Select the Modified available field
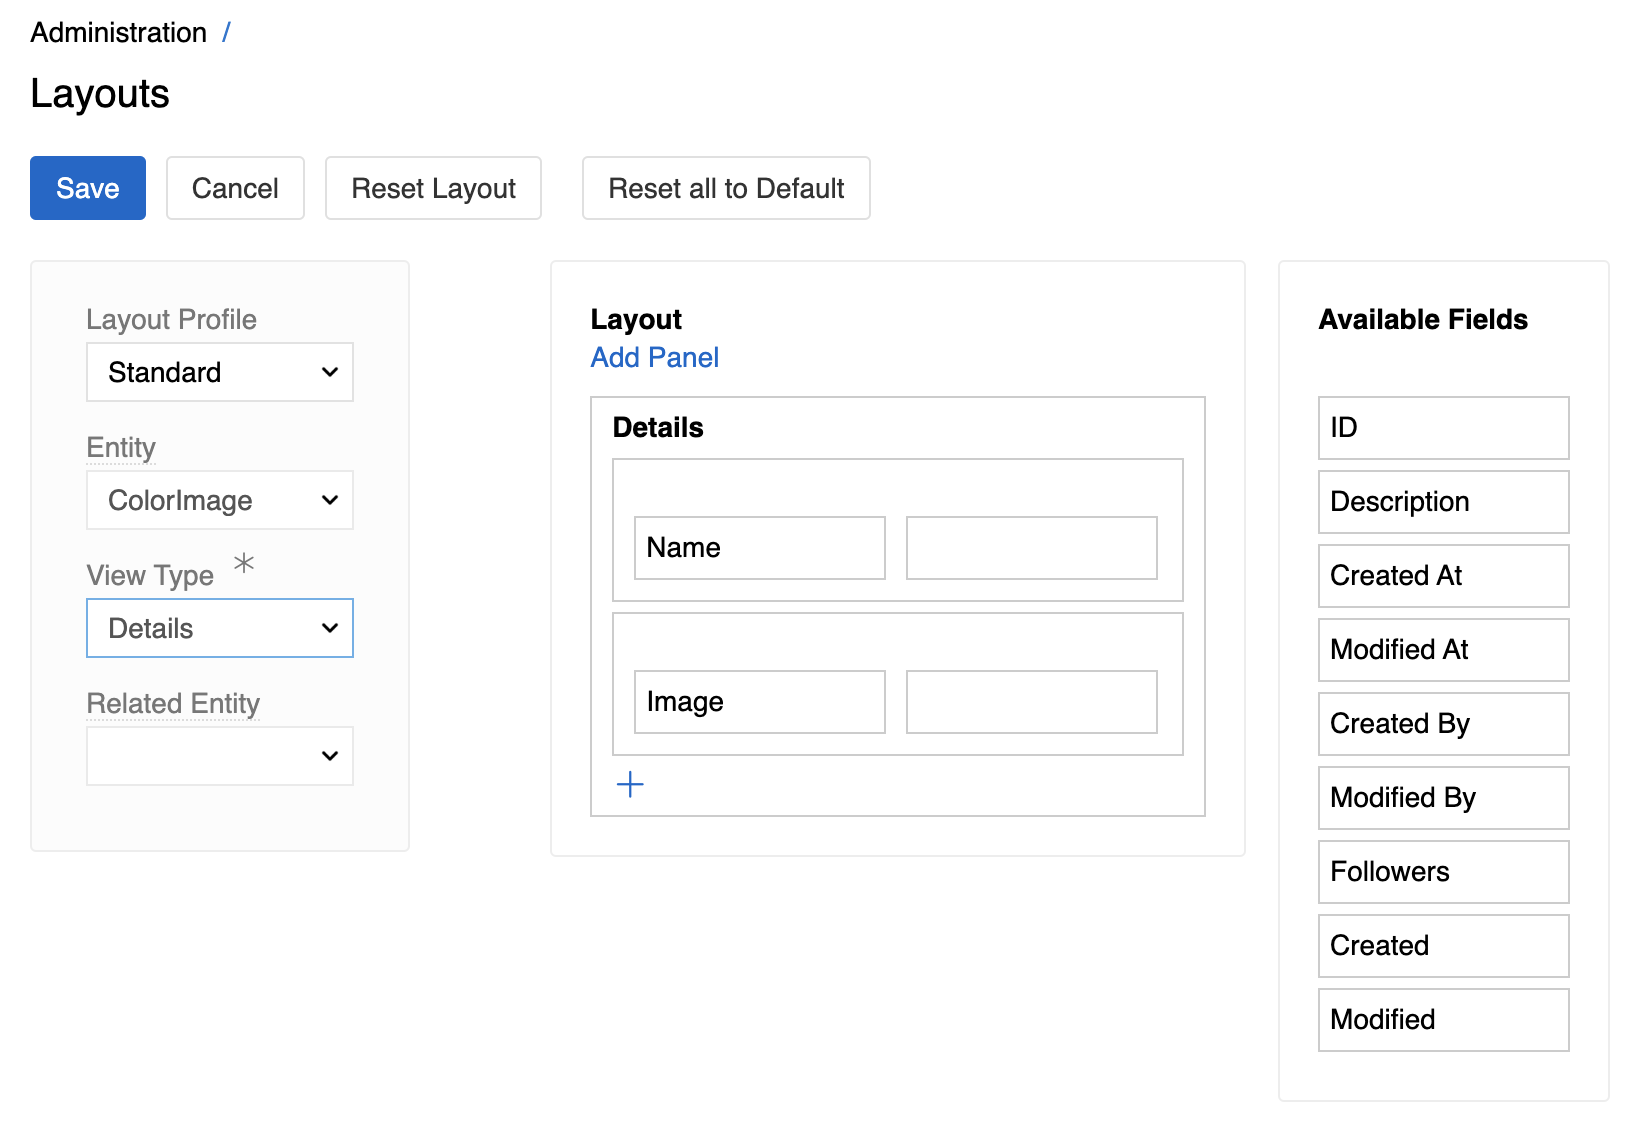The height and width of the screenshot is (1122, 1638). pos(1444,1020)
